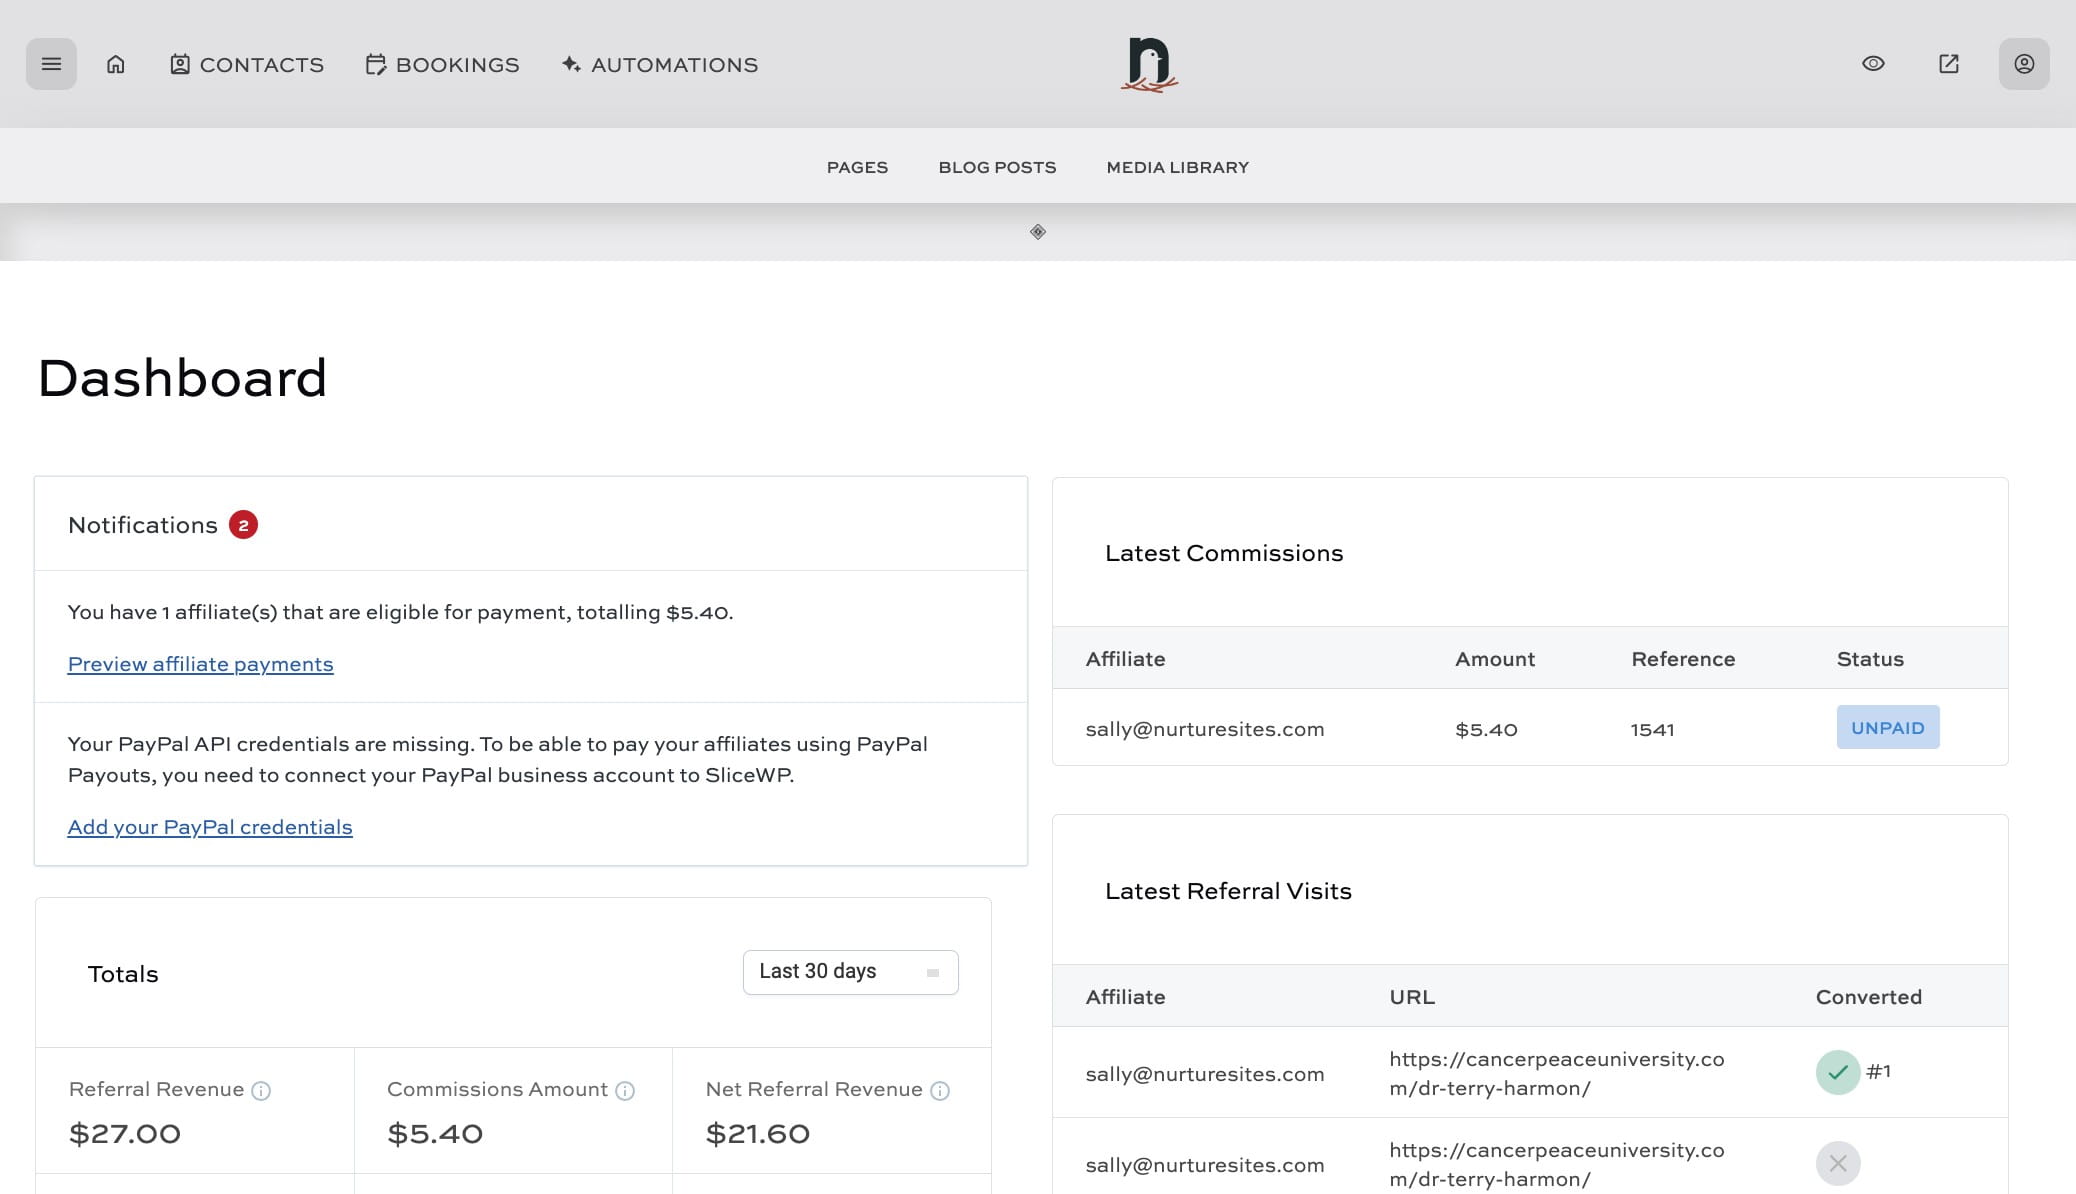The width and height of the screenshot is (2076, 1194).
Task: Open the hamburger menu button
Action: [x=51, y=64]
